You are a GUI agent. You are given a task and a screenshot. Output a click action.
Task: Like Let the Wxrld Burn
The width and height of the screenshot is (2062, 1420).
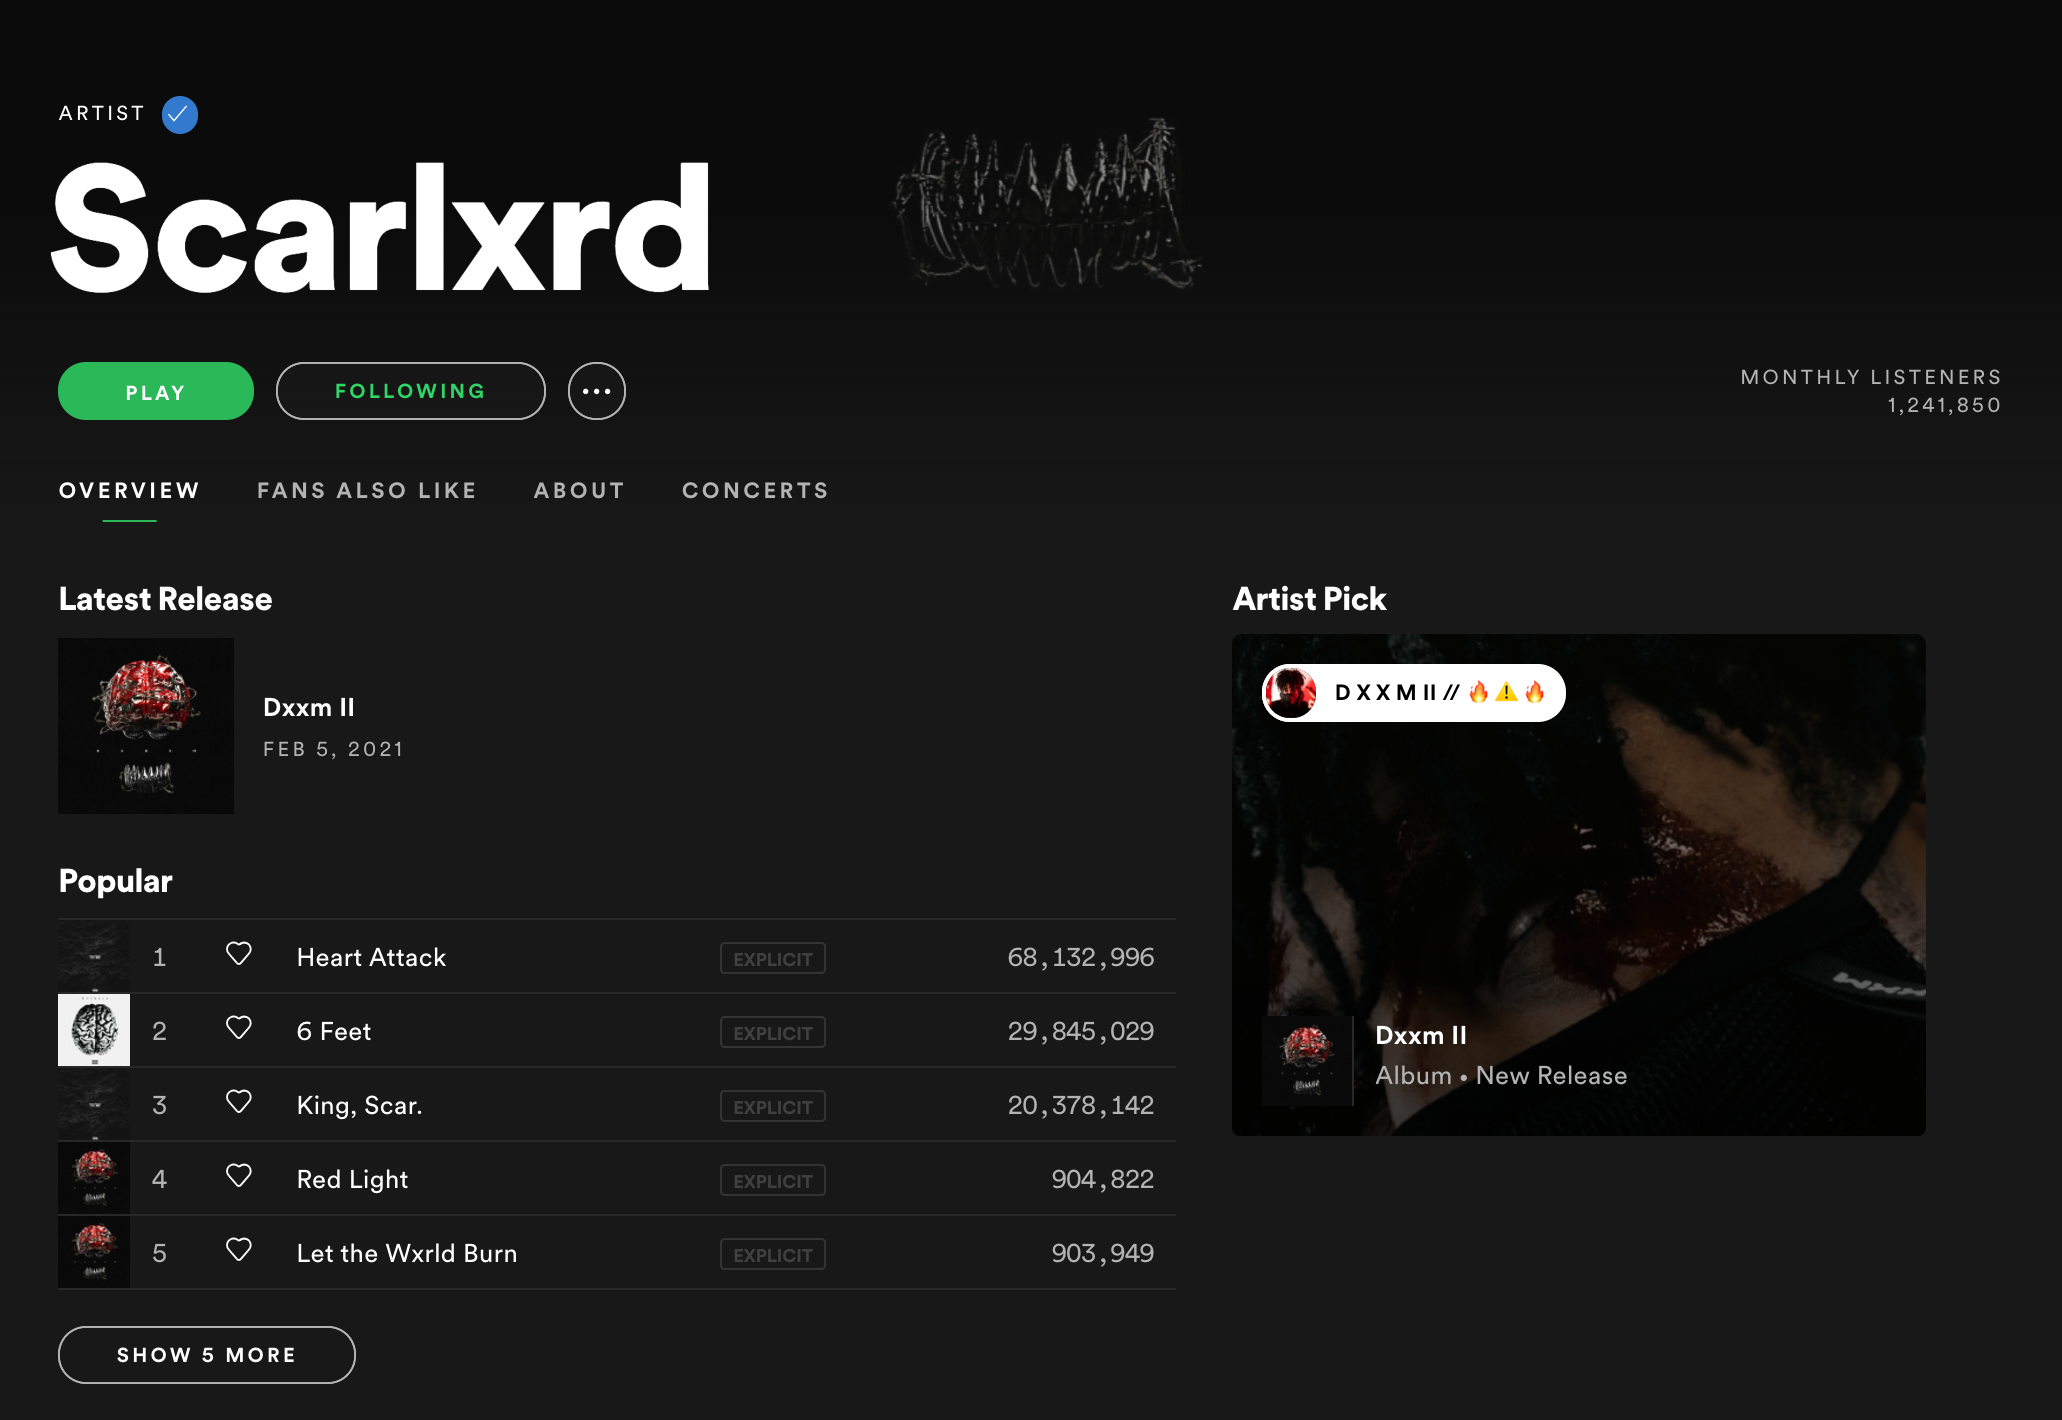point(238,1250)
